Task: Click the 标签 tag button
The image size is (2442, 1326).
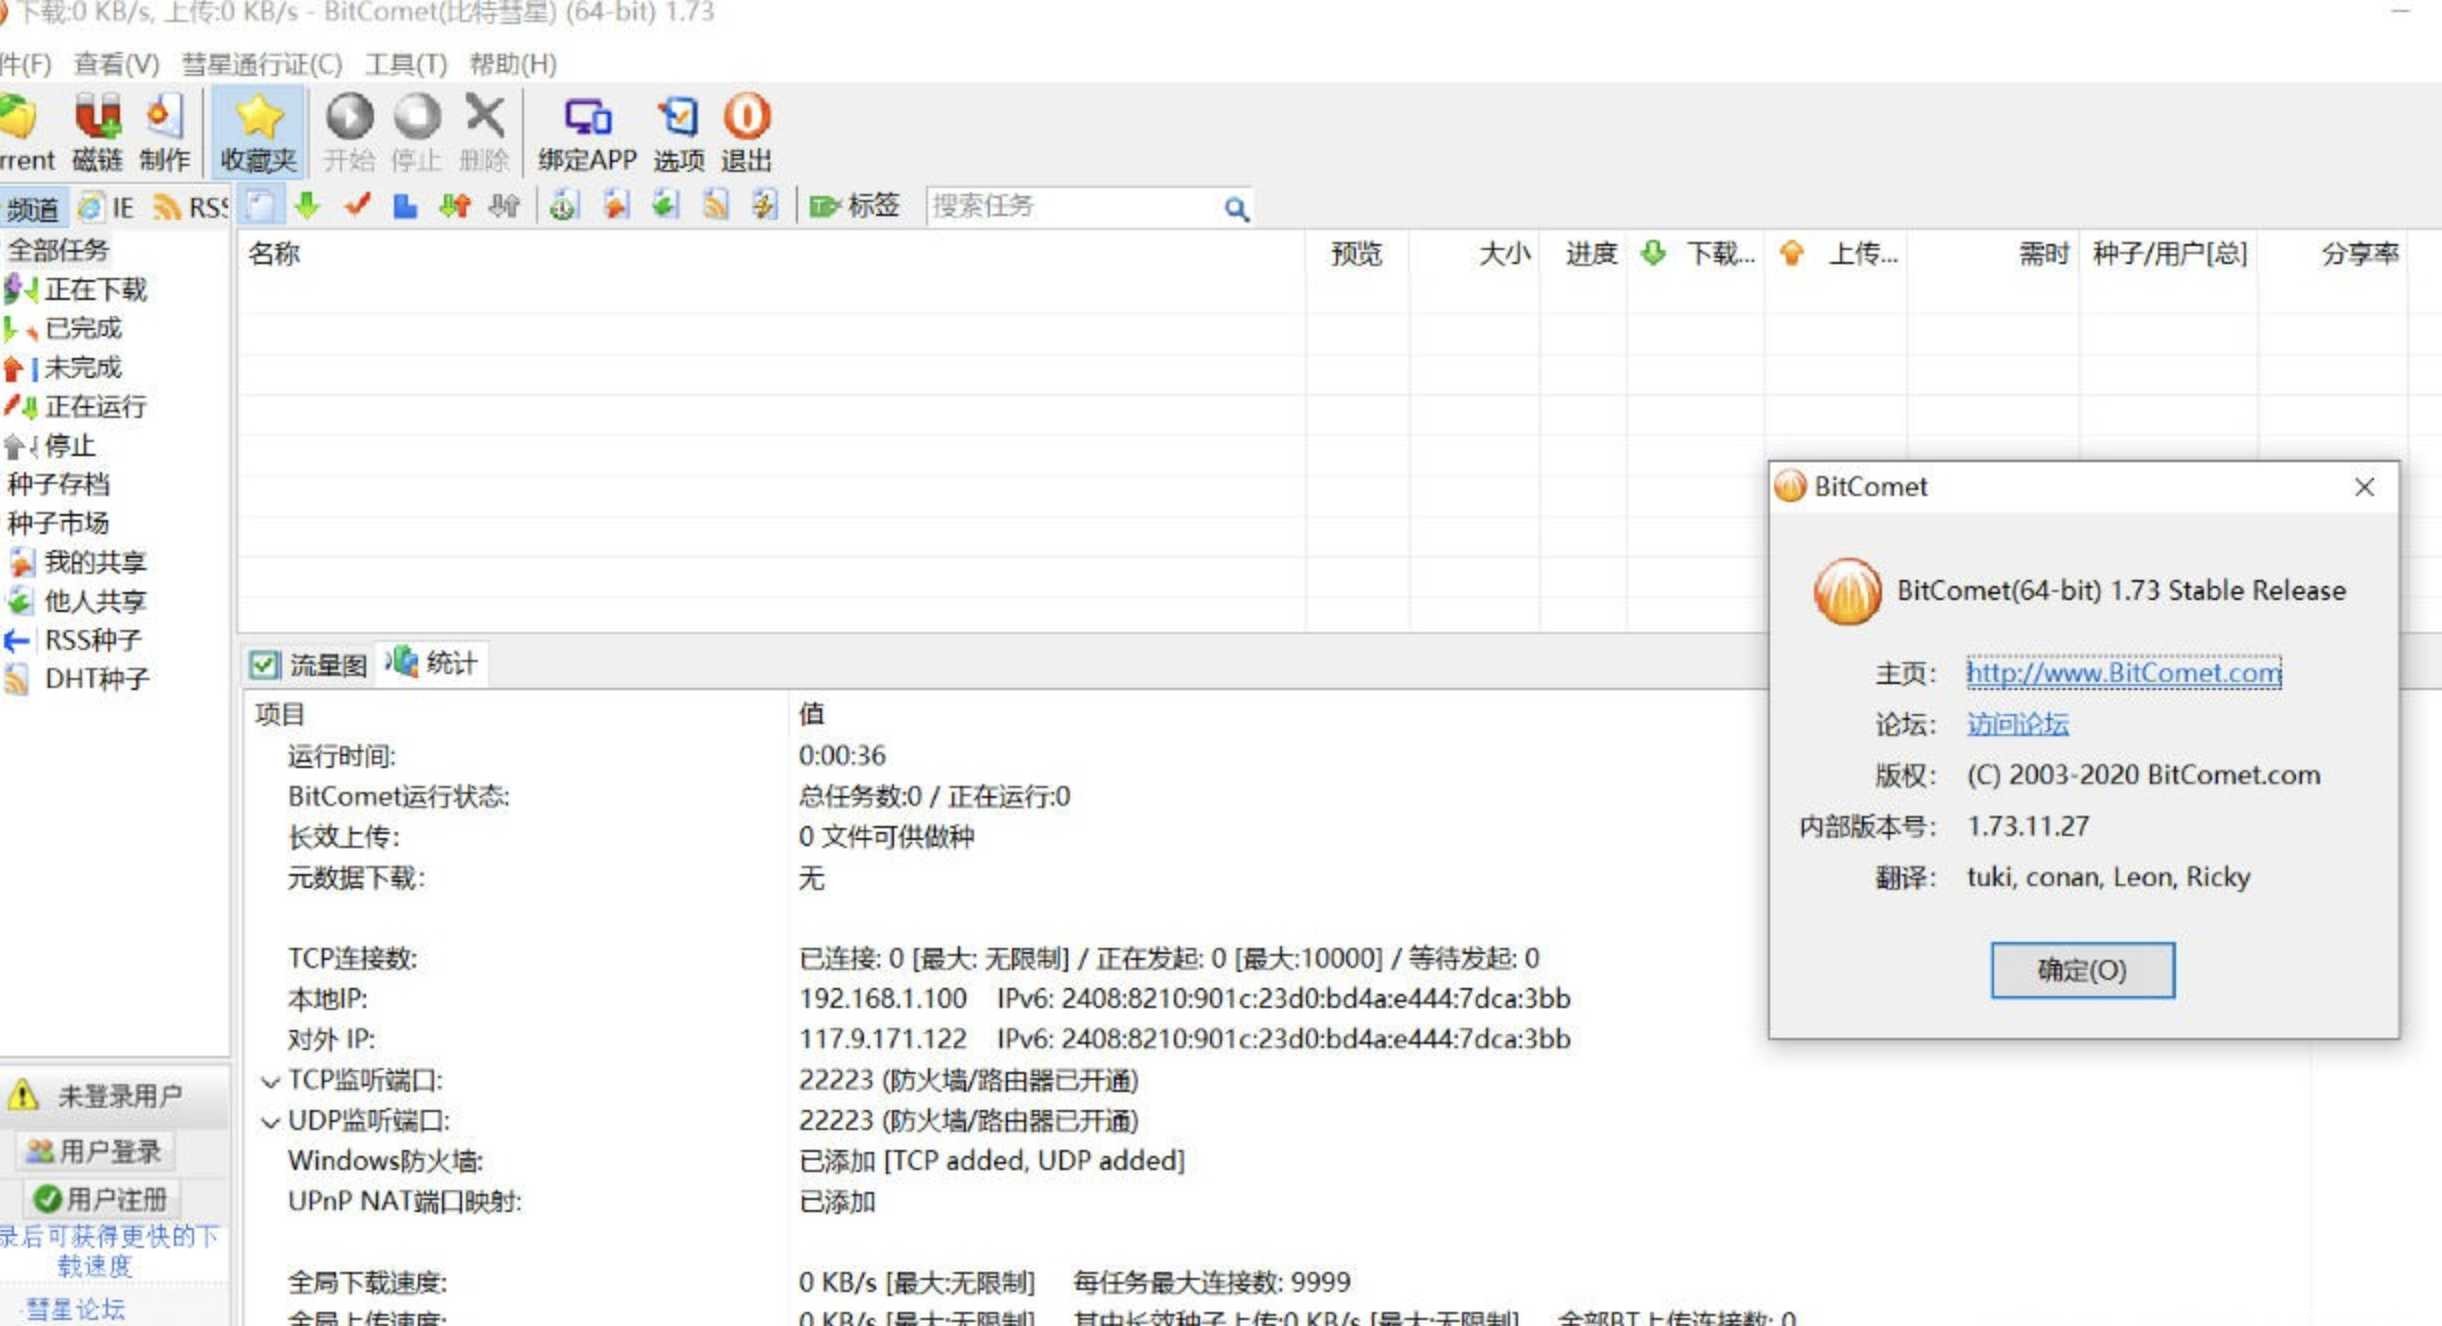Action: [x=855, y=206]
